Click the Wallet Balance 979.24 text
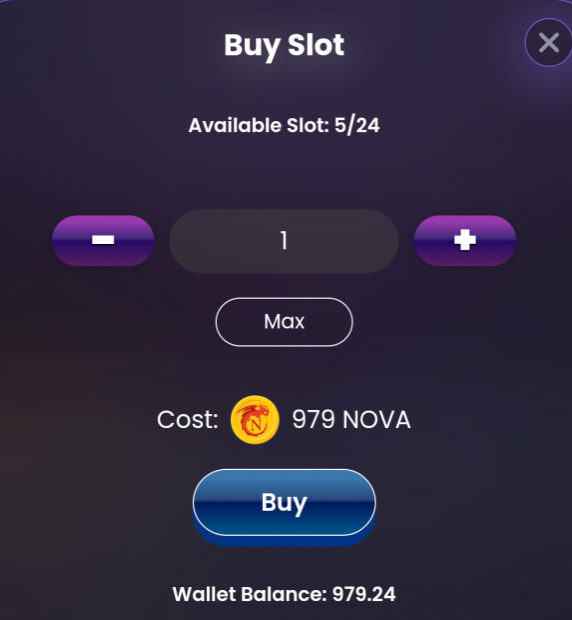Screen dimensions: 572x620 pyautogui.click(x=284, y=594)
